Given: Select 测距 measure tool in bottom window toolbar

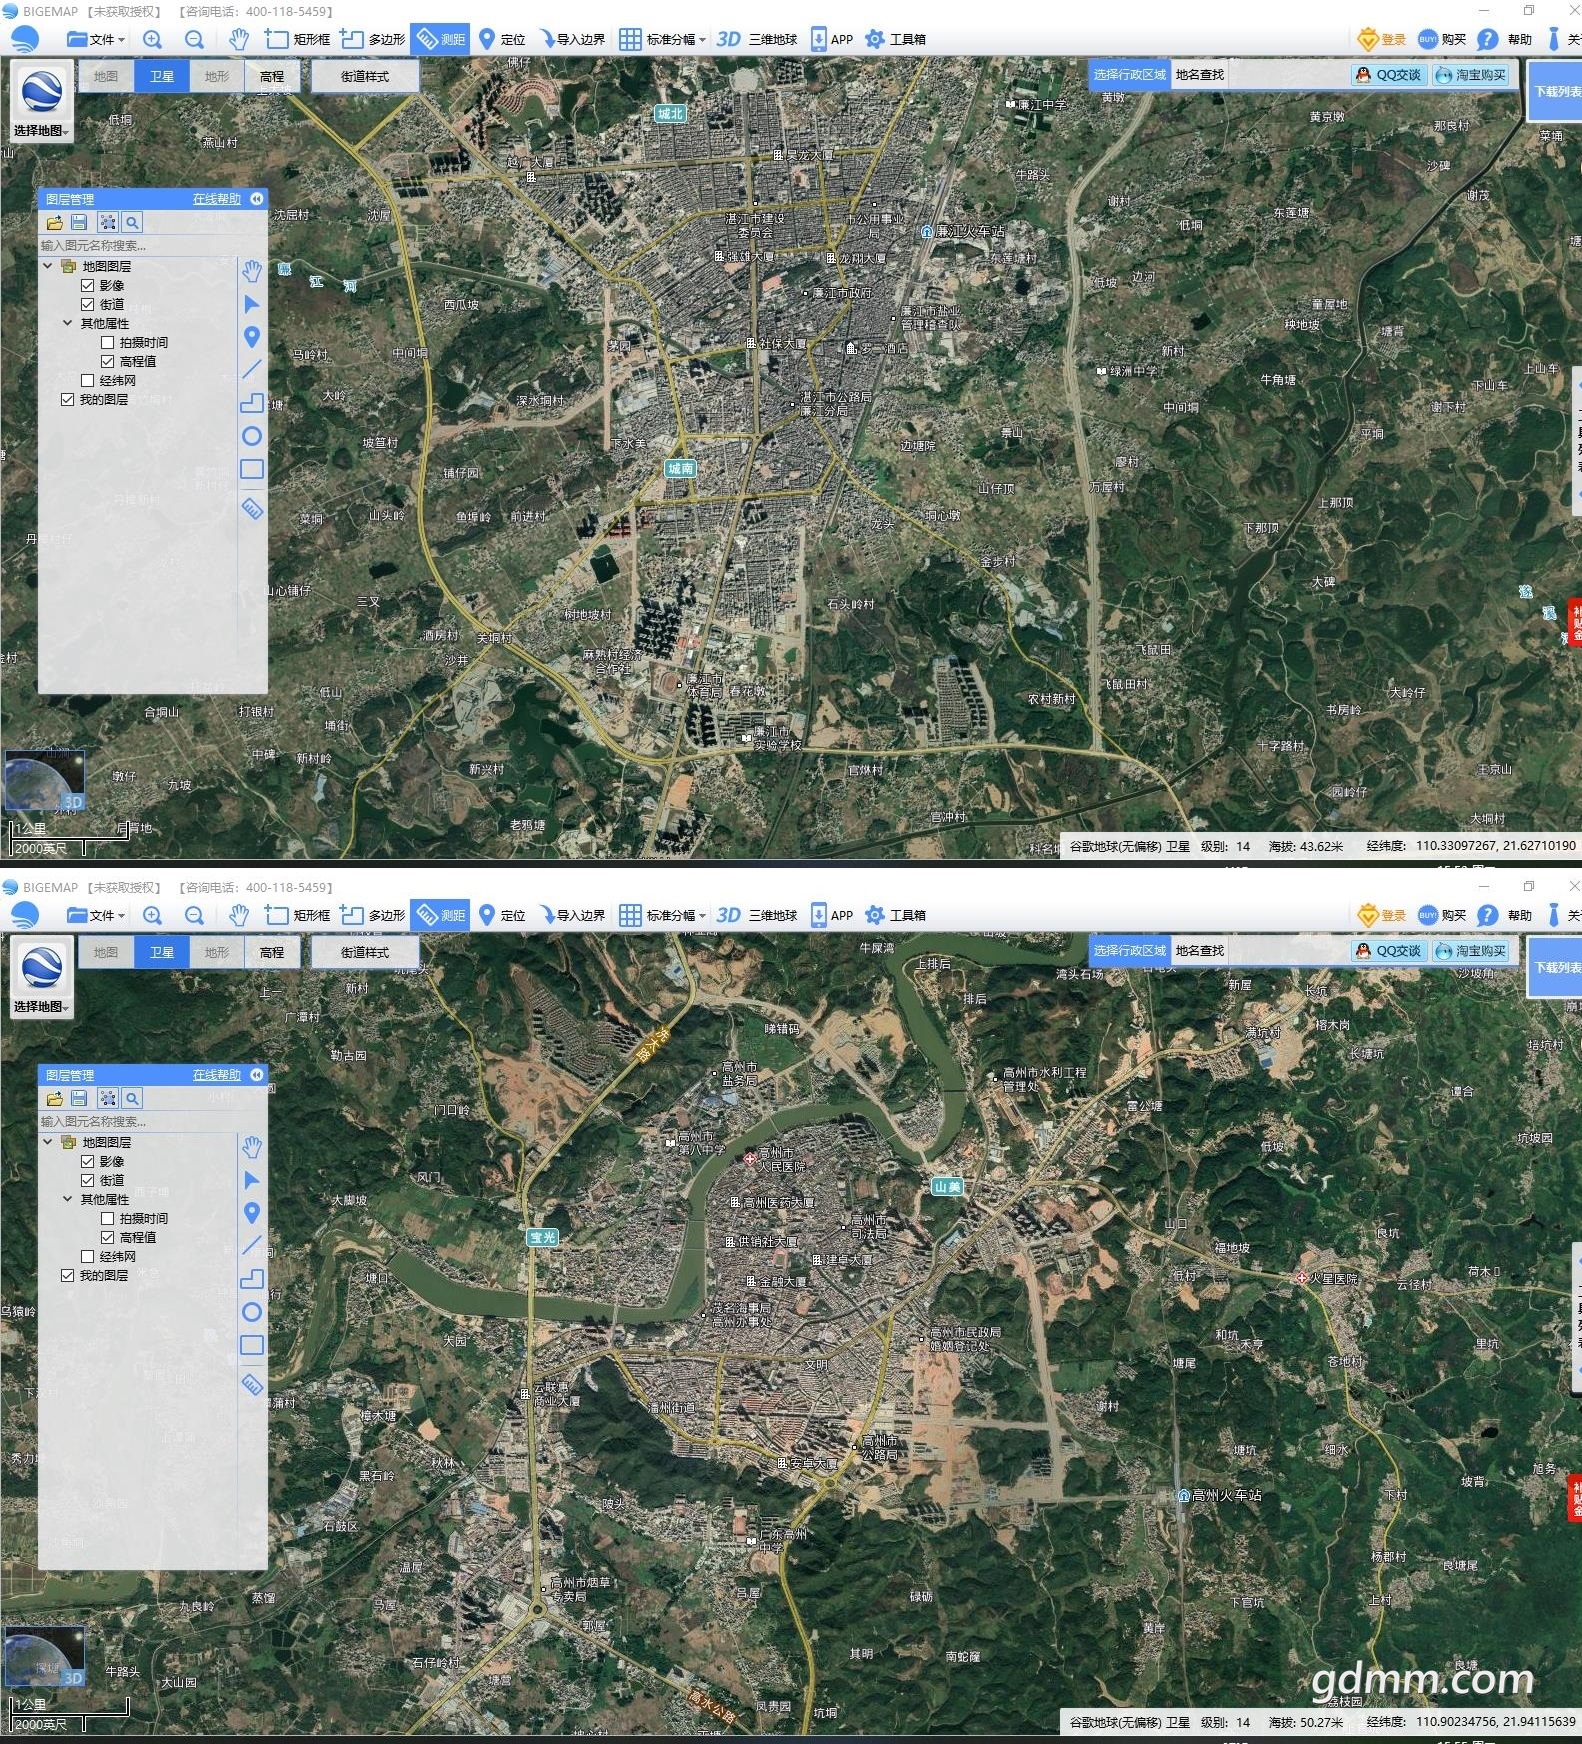Looking at the screenshot, I should (440, 915).
